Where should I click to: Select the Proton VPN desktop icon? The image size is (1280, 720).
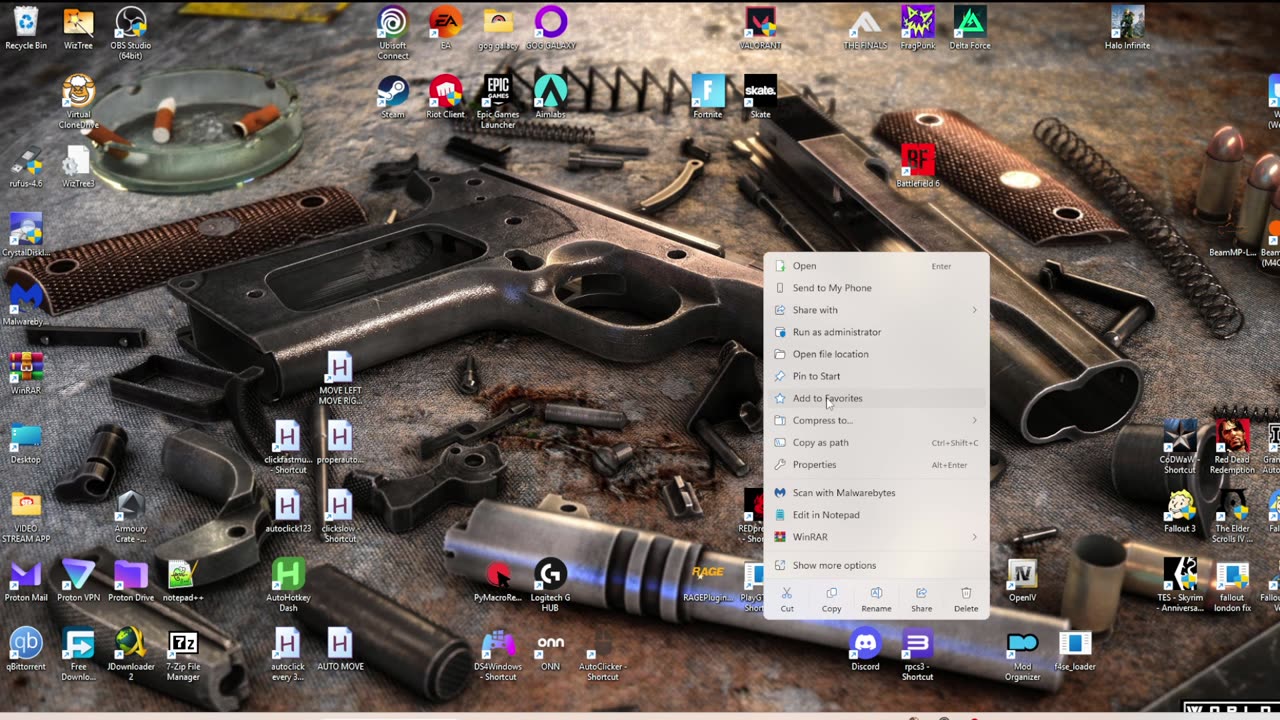coord(78,580)
